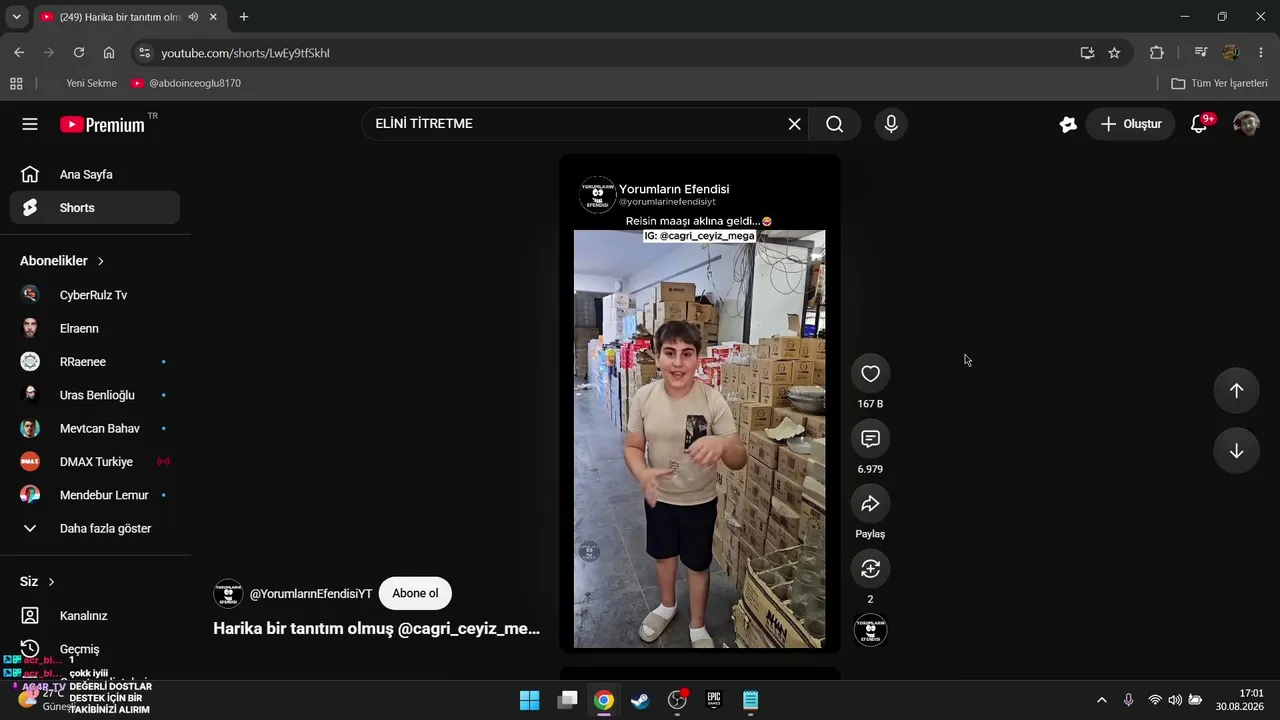The image size is (1280, 720).
Task: Expand Daha fazla göster subscriptions list
Action: click(x=95, y=528)
